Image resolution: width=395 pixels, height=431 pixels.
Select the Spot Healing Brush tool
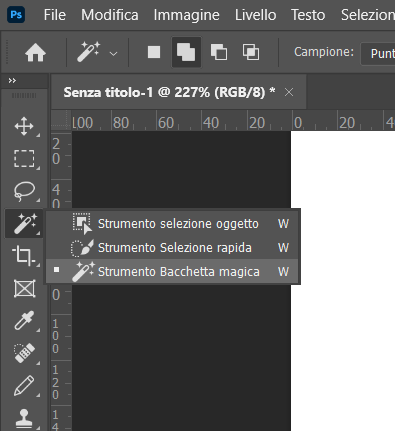tap(24, 352)
